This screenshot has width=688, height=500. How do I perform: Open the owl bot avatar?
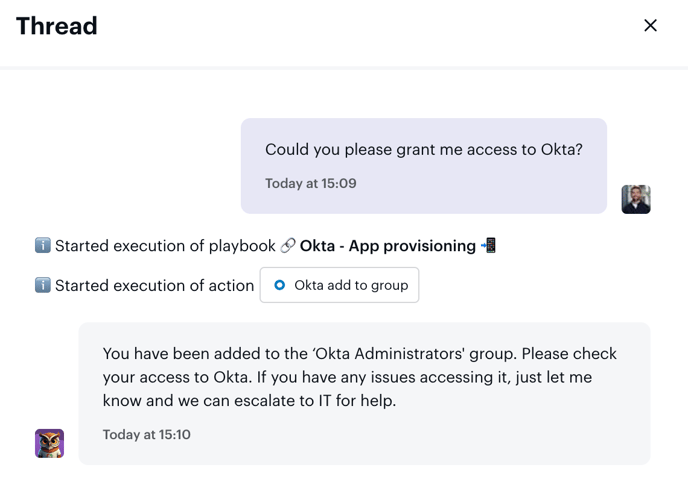(49, 443)
